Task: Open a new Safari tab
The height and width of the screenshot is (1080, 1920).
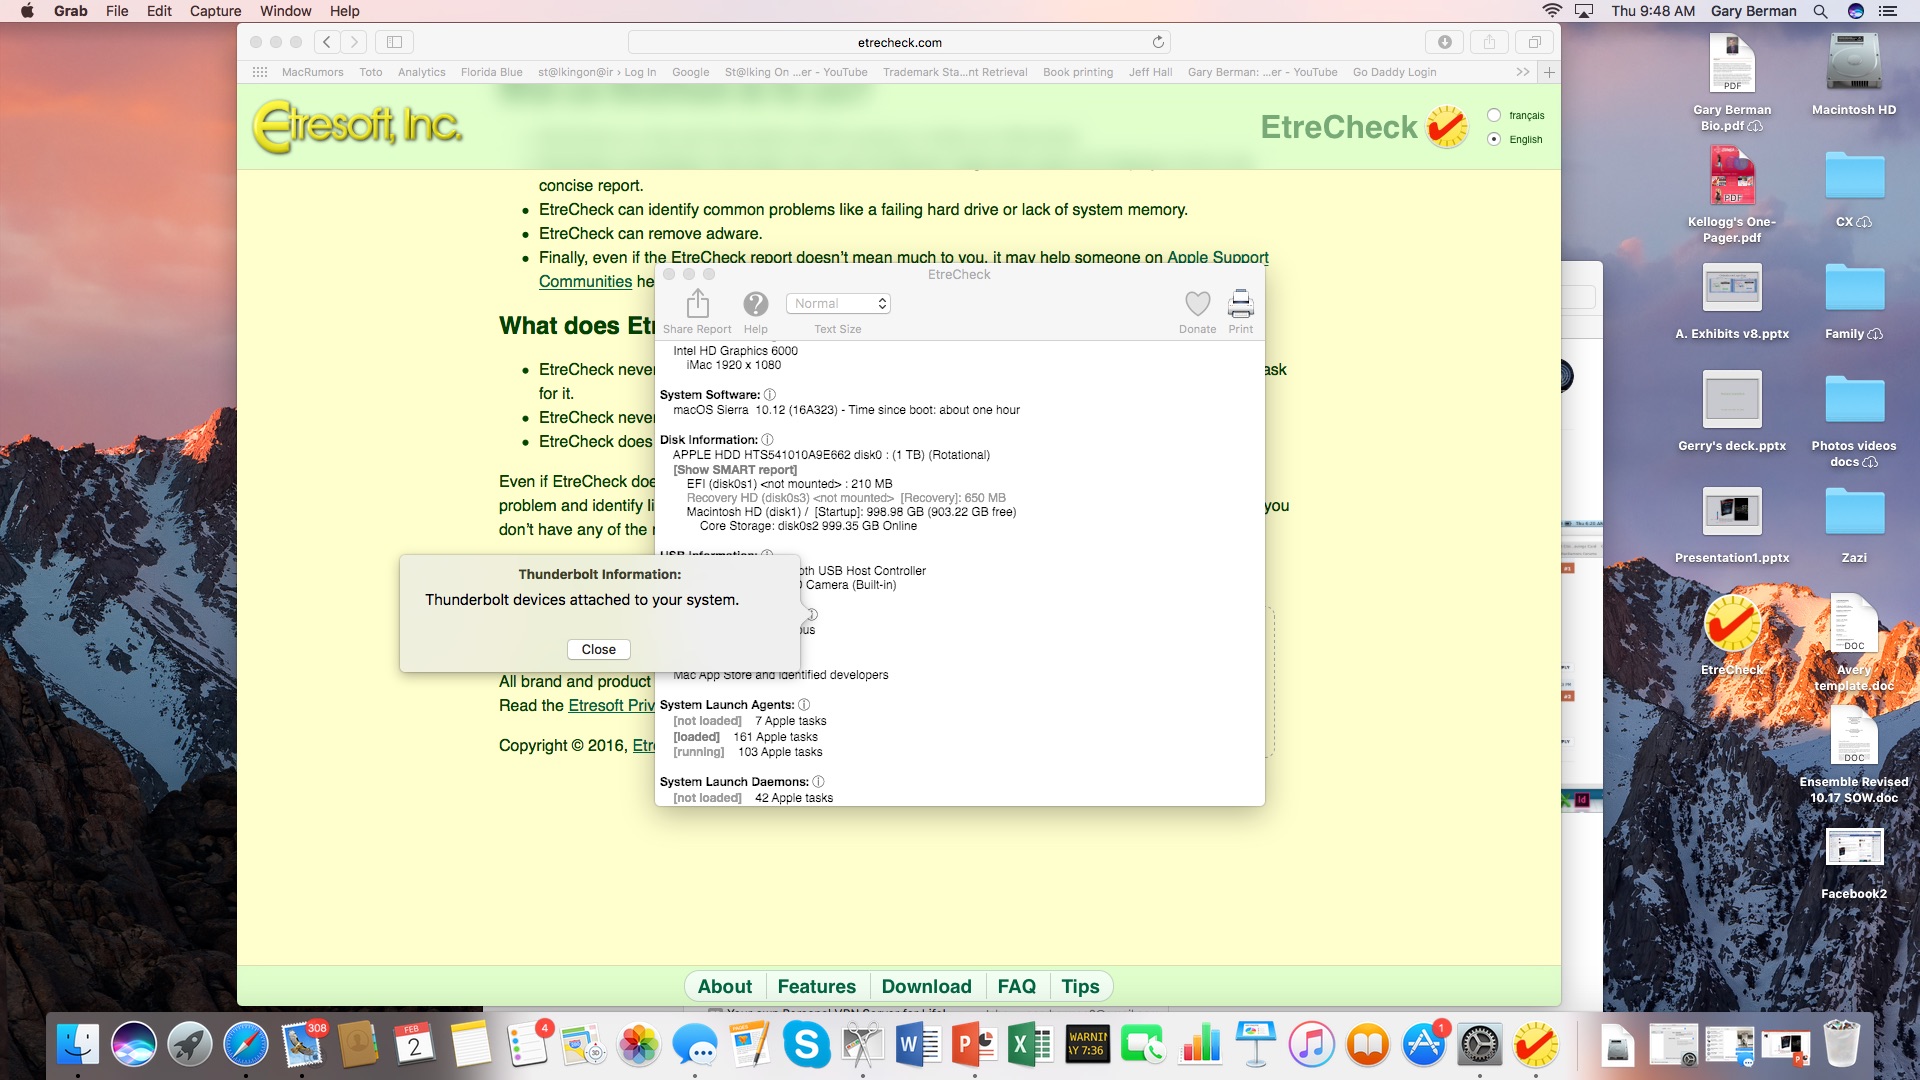Action: point(1549,72)
